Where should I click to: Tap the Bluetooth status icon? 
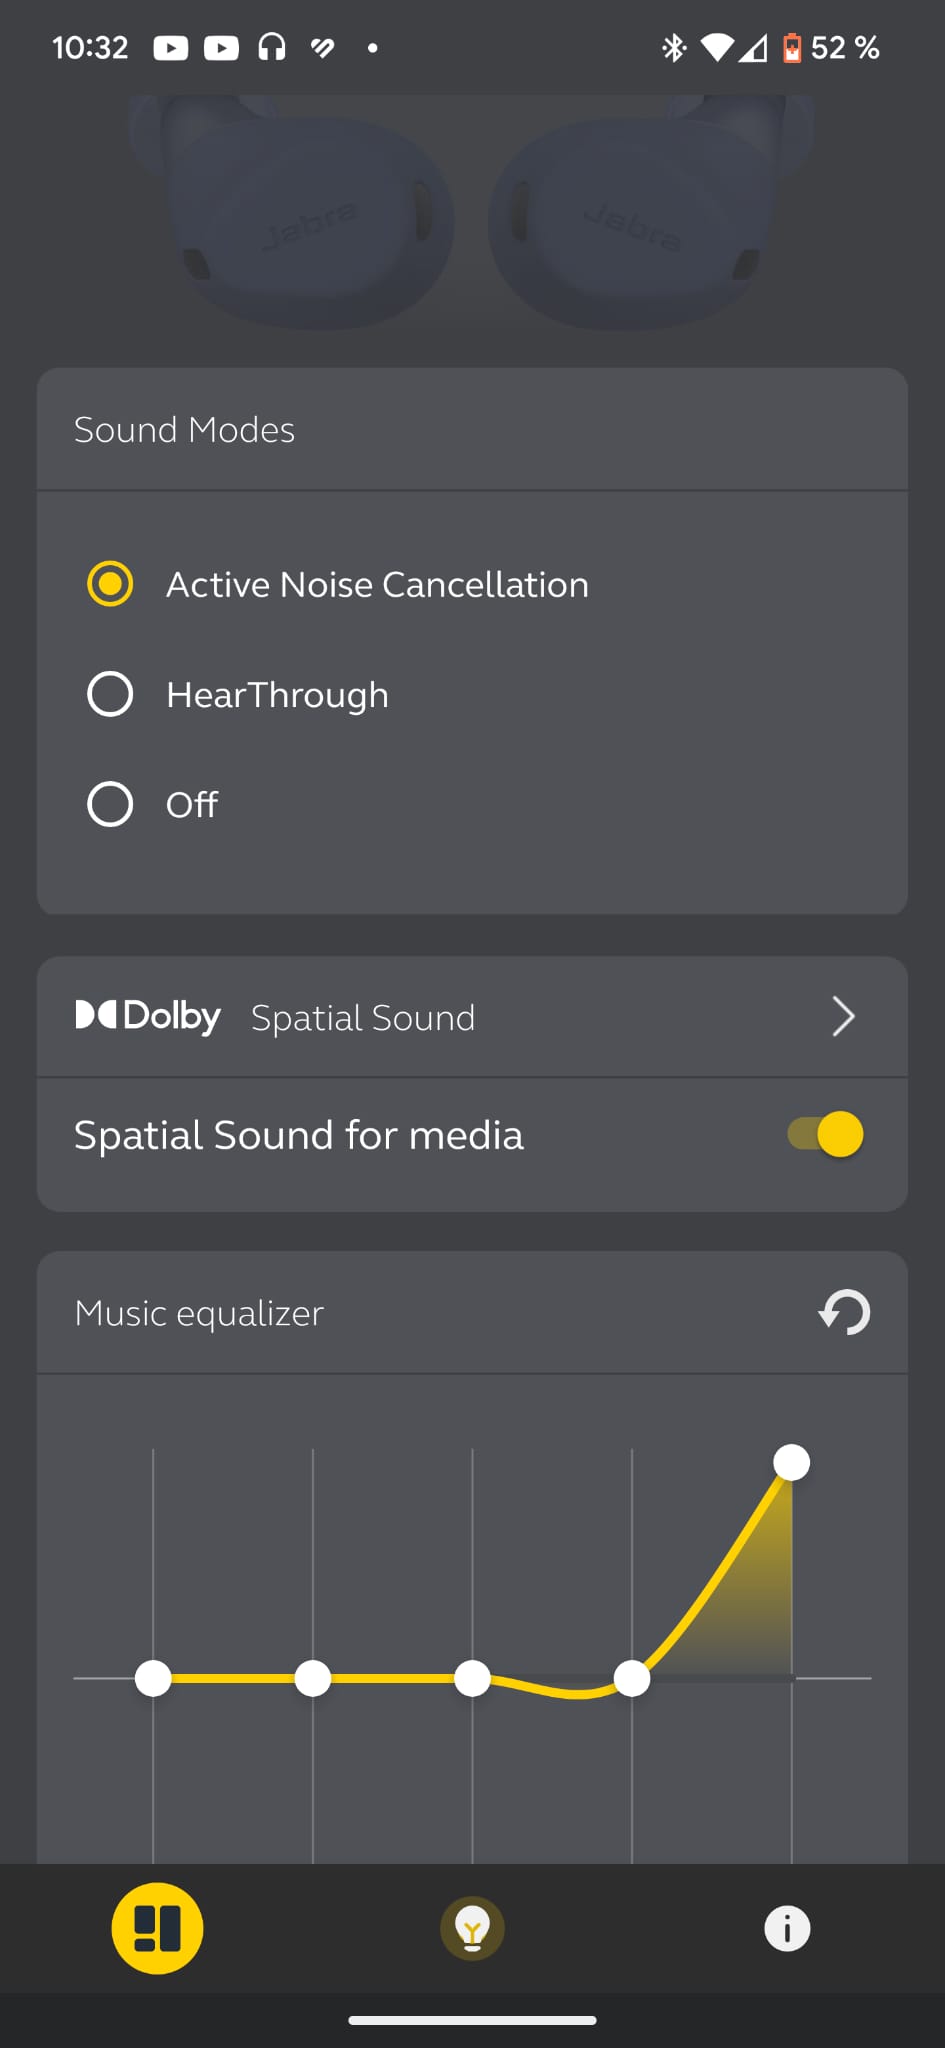[674, 47]
